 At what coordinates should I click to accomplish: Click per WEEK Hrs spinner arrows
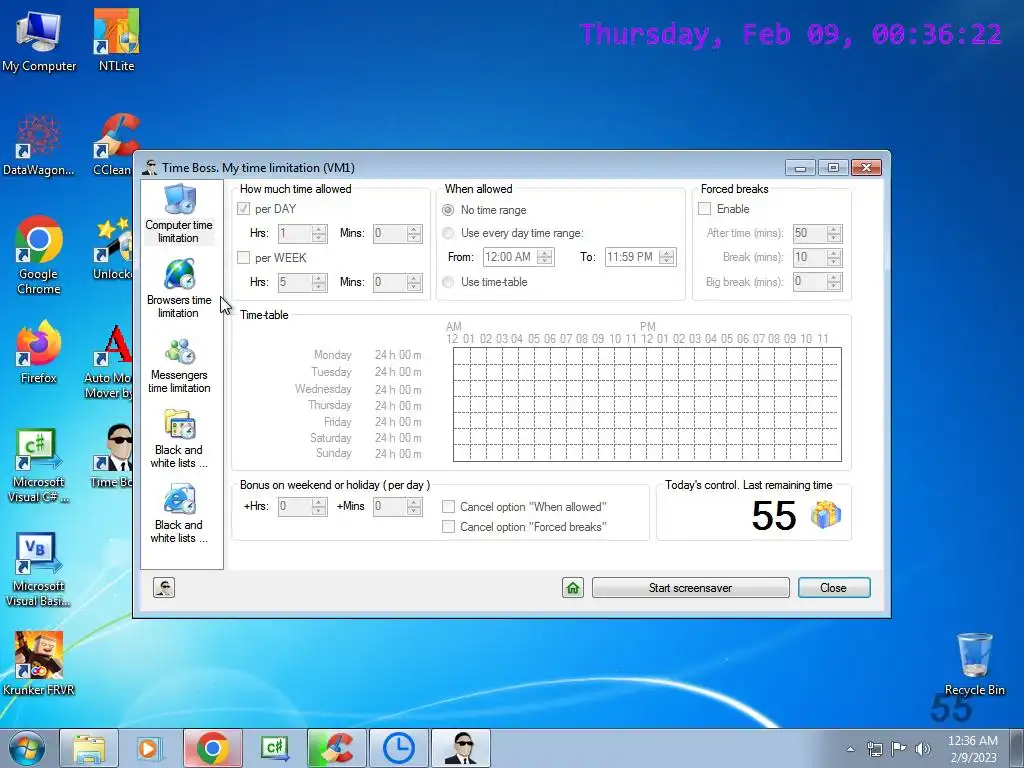click(319, 282)
